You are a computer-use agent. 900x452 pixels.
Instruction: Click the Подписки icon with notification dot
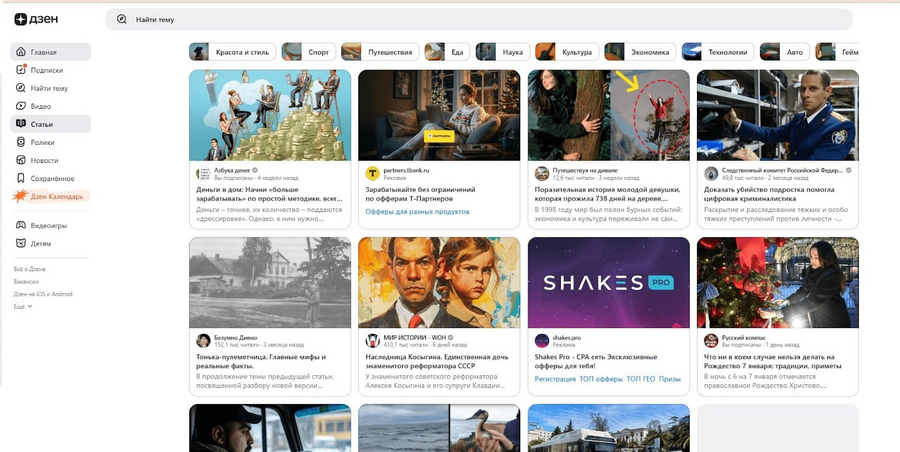[21, 69]
